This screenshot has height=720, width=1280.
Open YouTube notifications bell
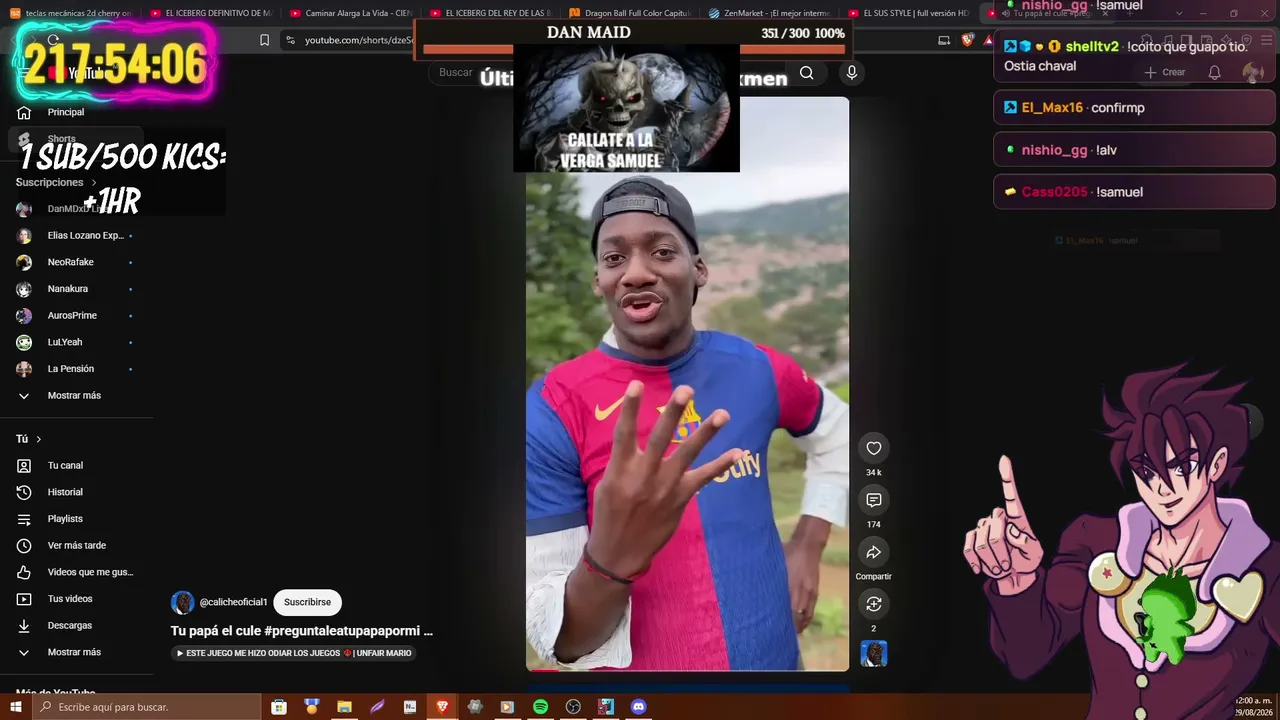1214,72
